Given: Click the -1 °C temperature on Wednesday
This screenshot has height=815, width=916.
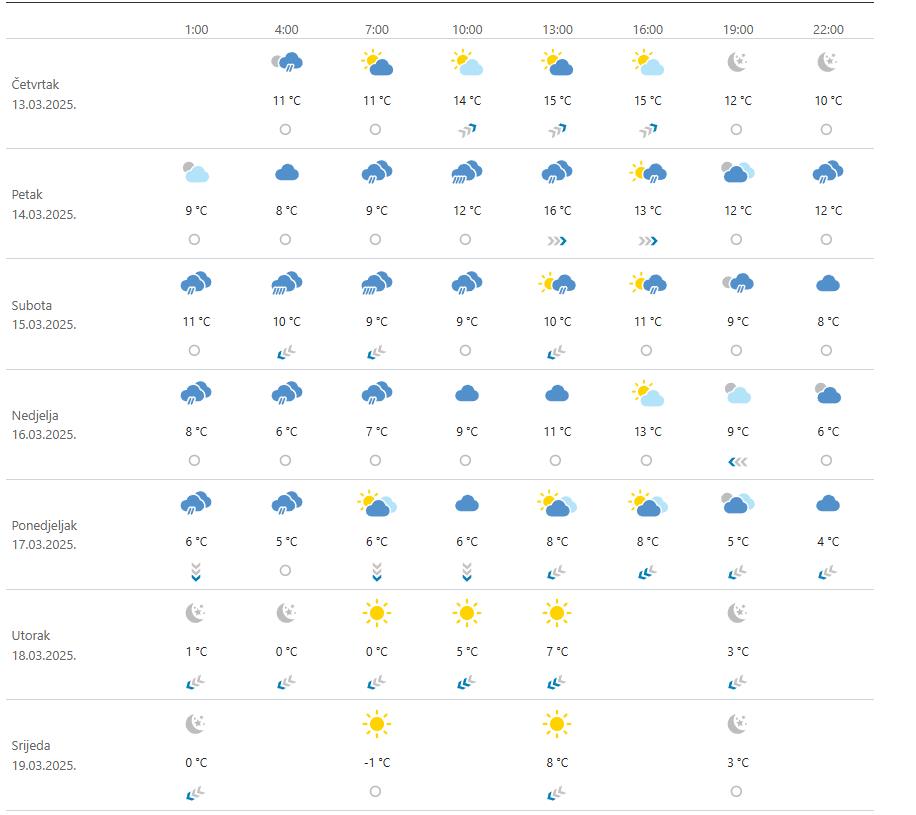Looking at the screenshot, I should (x=376, y=762).
